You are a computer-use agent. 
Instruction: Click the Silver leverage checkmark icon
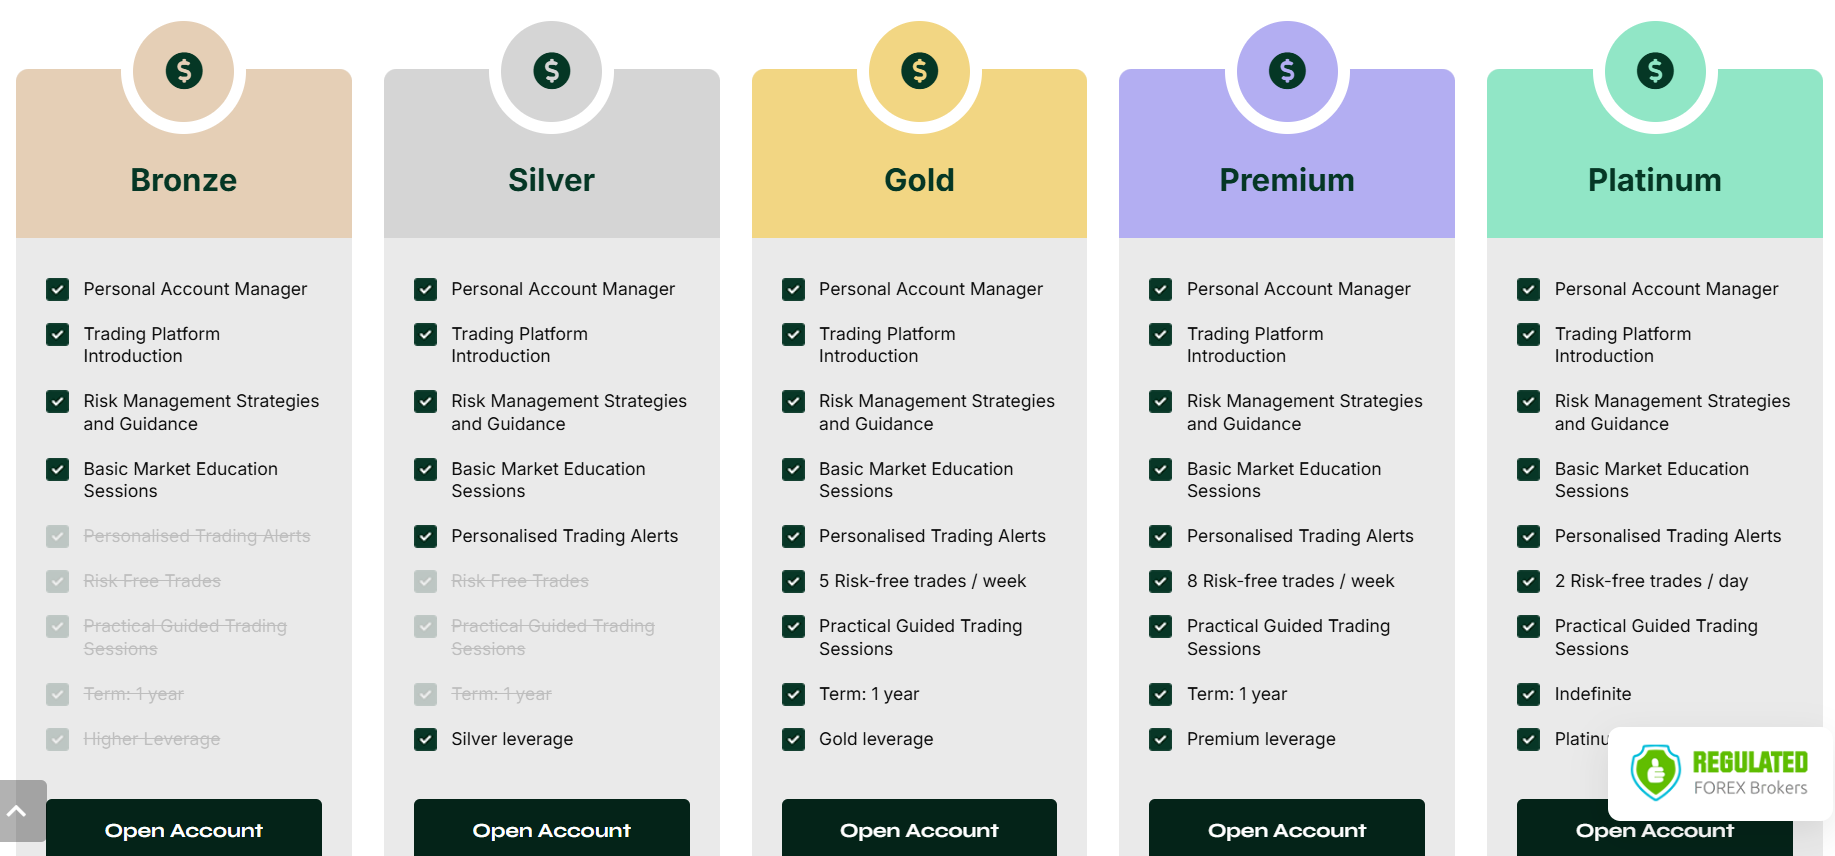[x=426, y=739]
